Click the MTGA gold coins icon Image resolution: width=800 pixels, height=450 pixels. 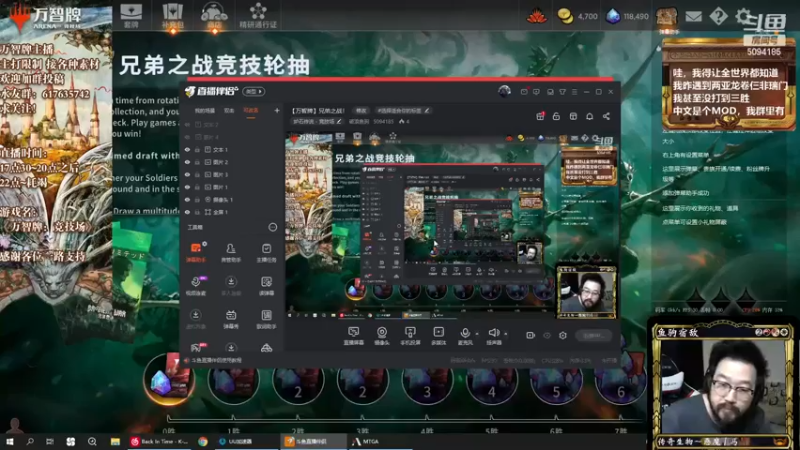(x=565, y=16)
